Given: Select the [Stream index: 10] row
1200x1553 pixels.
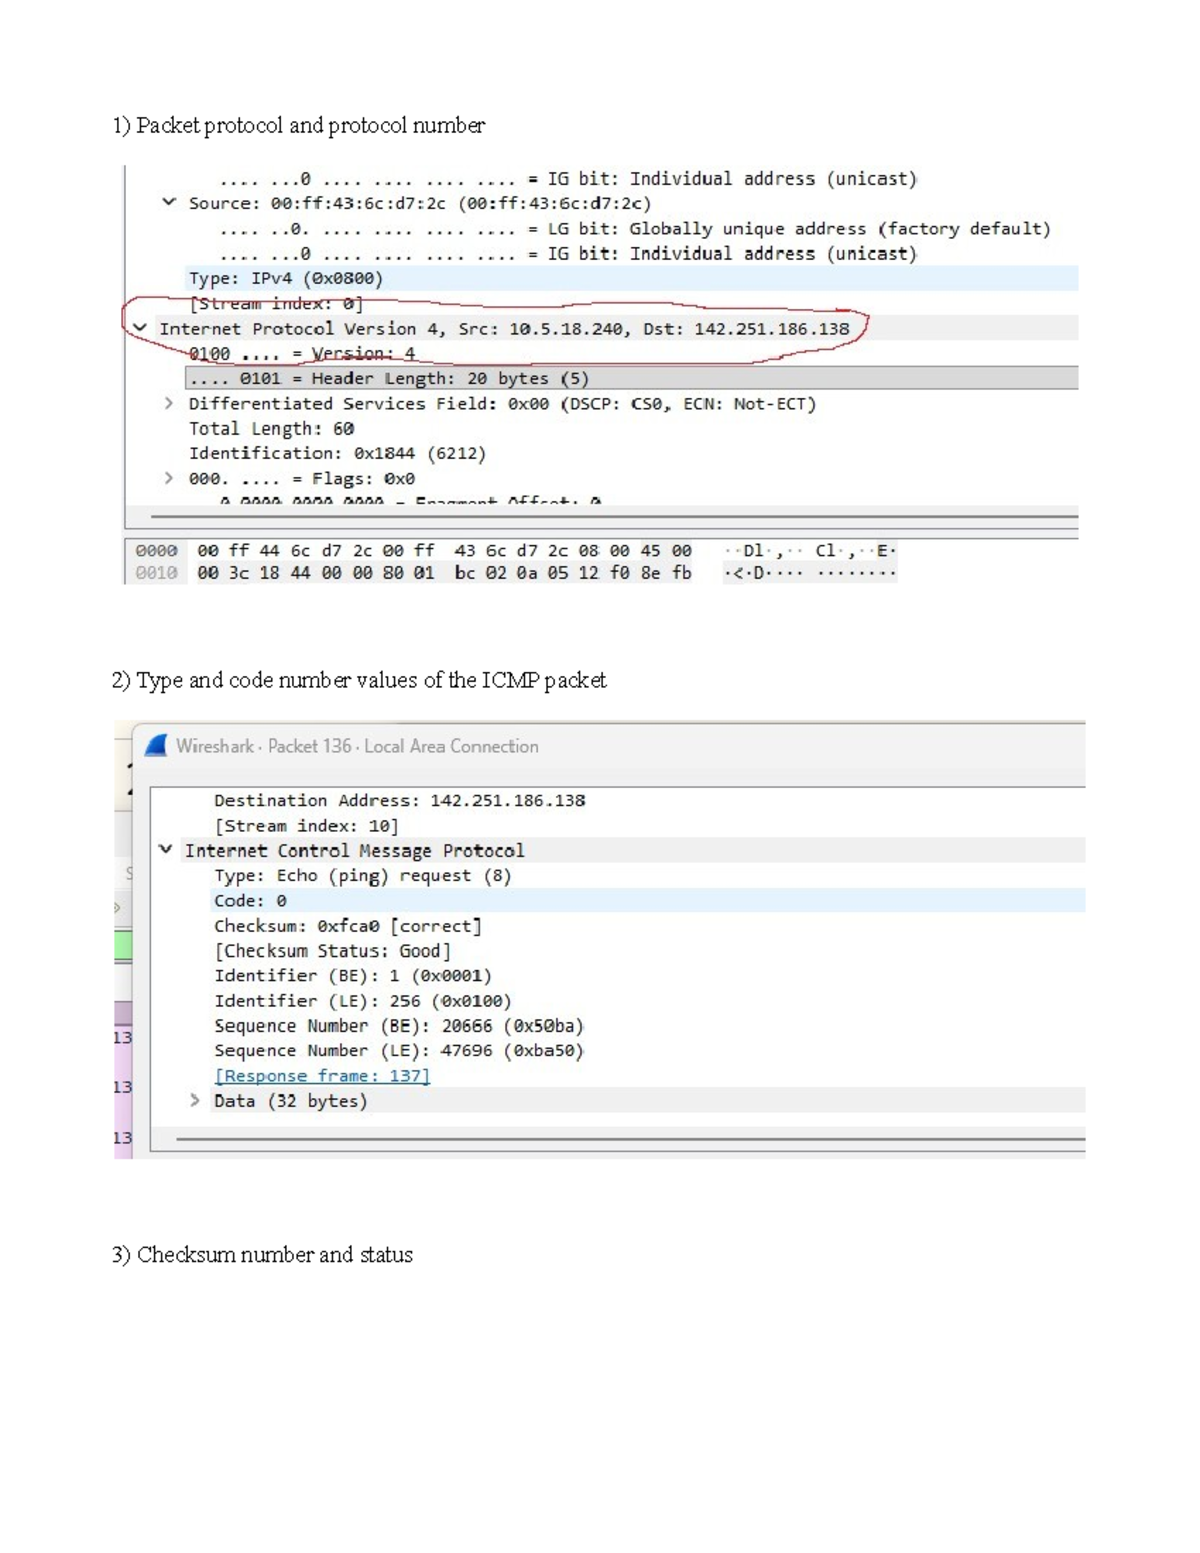Looking at the screenshot, I should (x=306, y=825).
